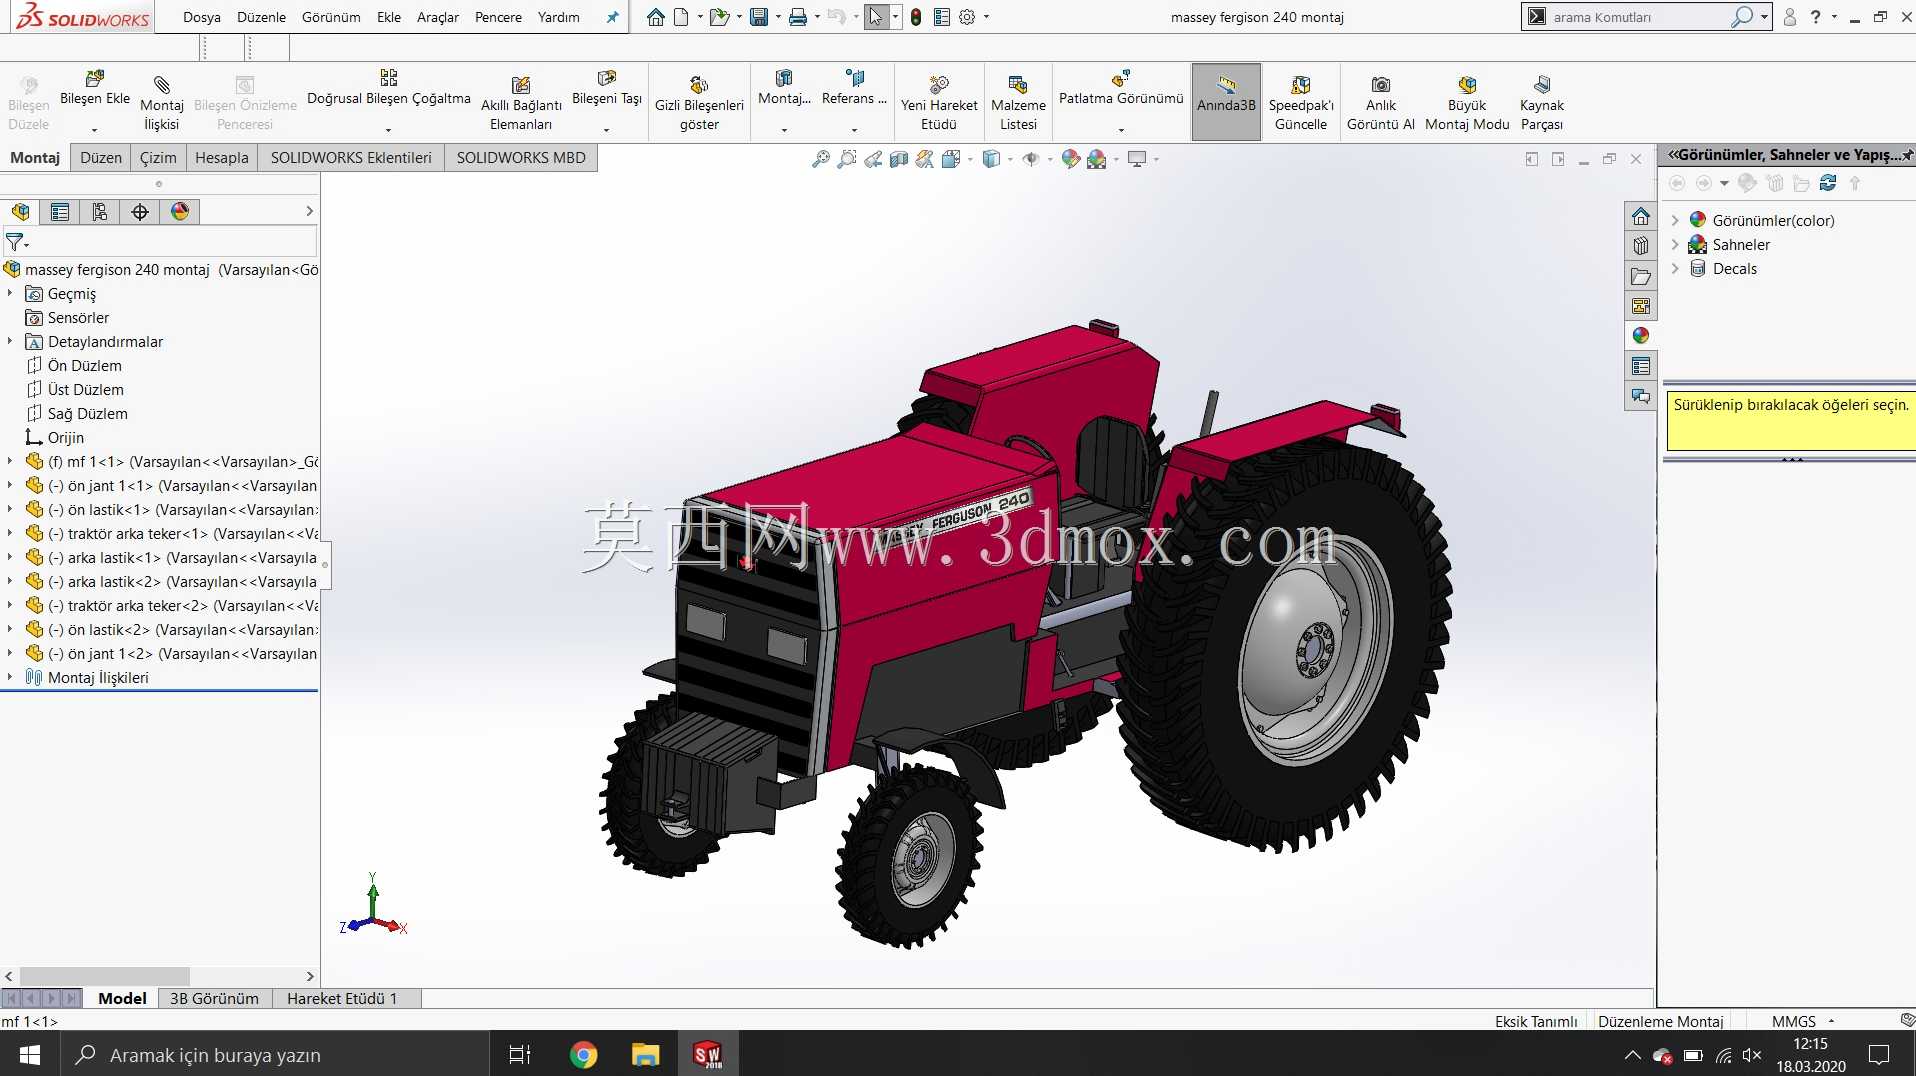Click the Apply Scene icon

coord(1097,159)
